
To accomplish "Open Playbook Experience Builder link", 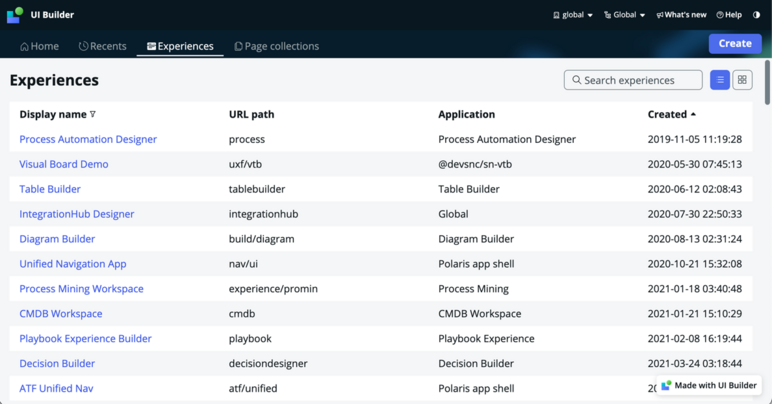I will point(86,339).
